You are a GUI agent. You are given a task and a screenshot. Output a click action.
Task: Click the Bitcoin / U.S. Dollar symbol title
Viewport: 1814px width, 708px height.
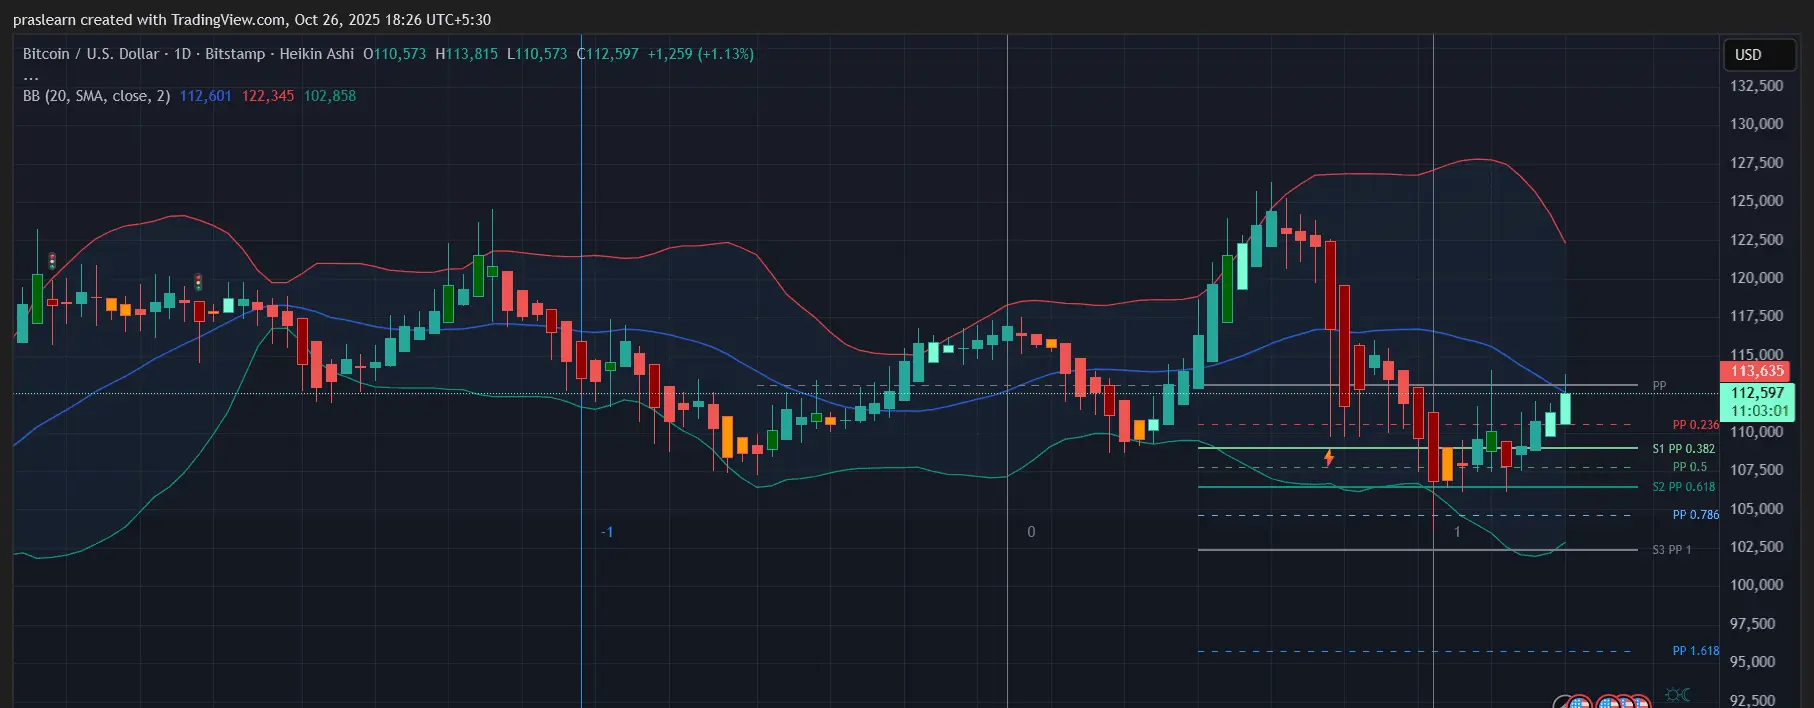pos(91,54)
